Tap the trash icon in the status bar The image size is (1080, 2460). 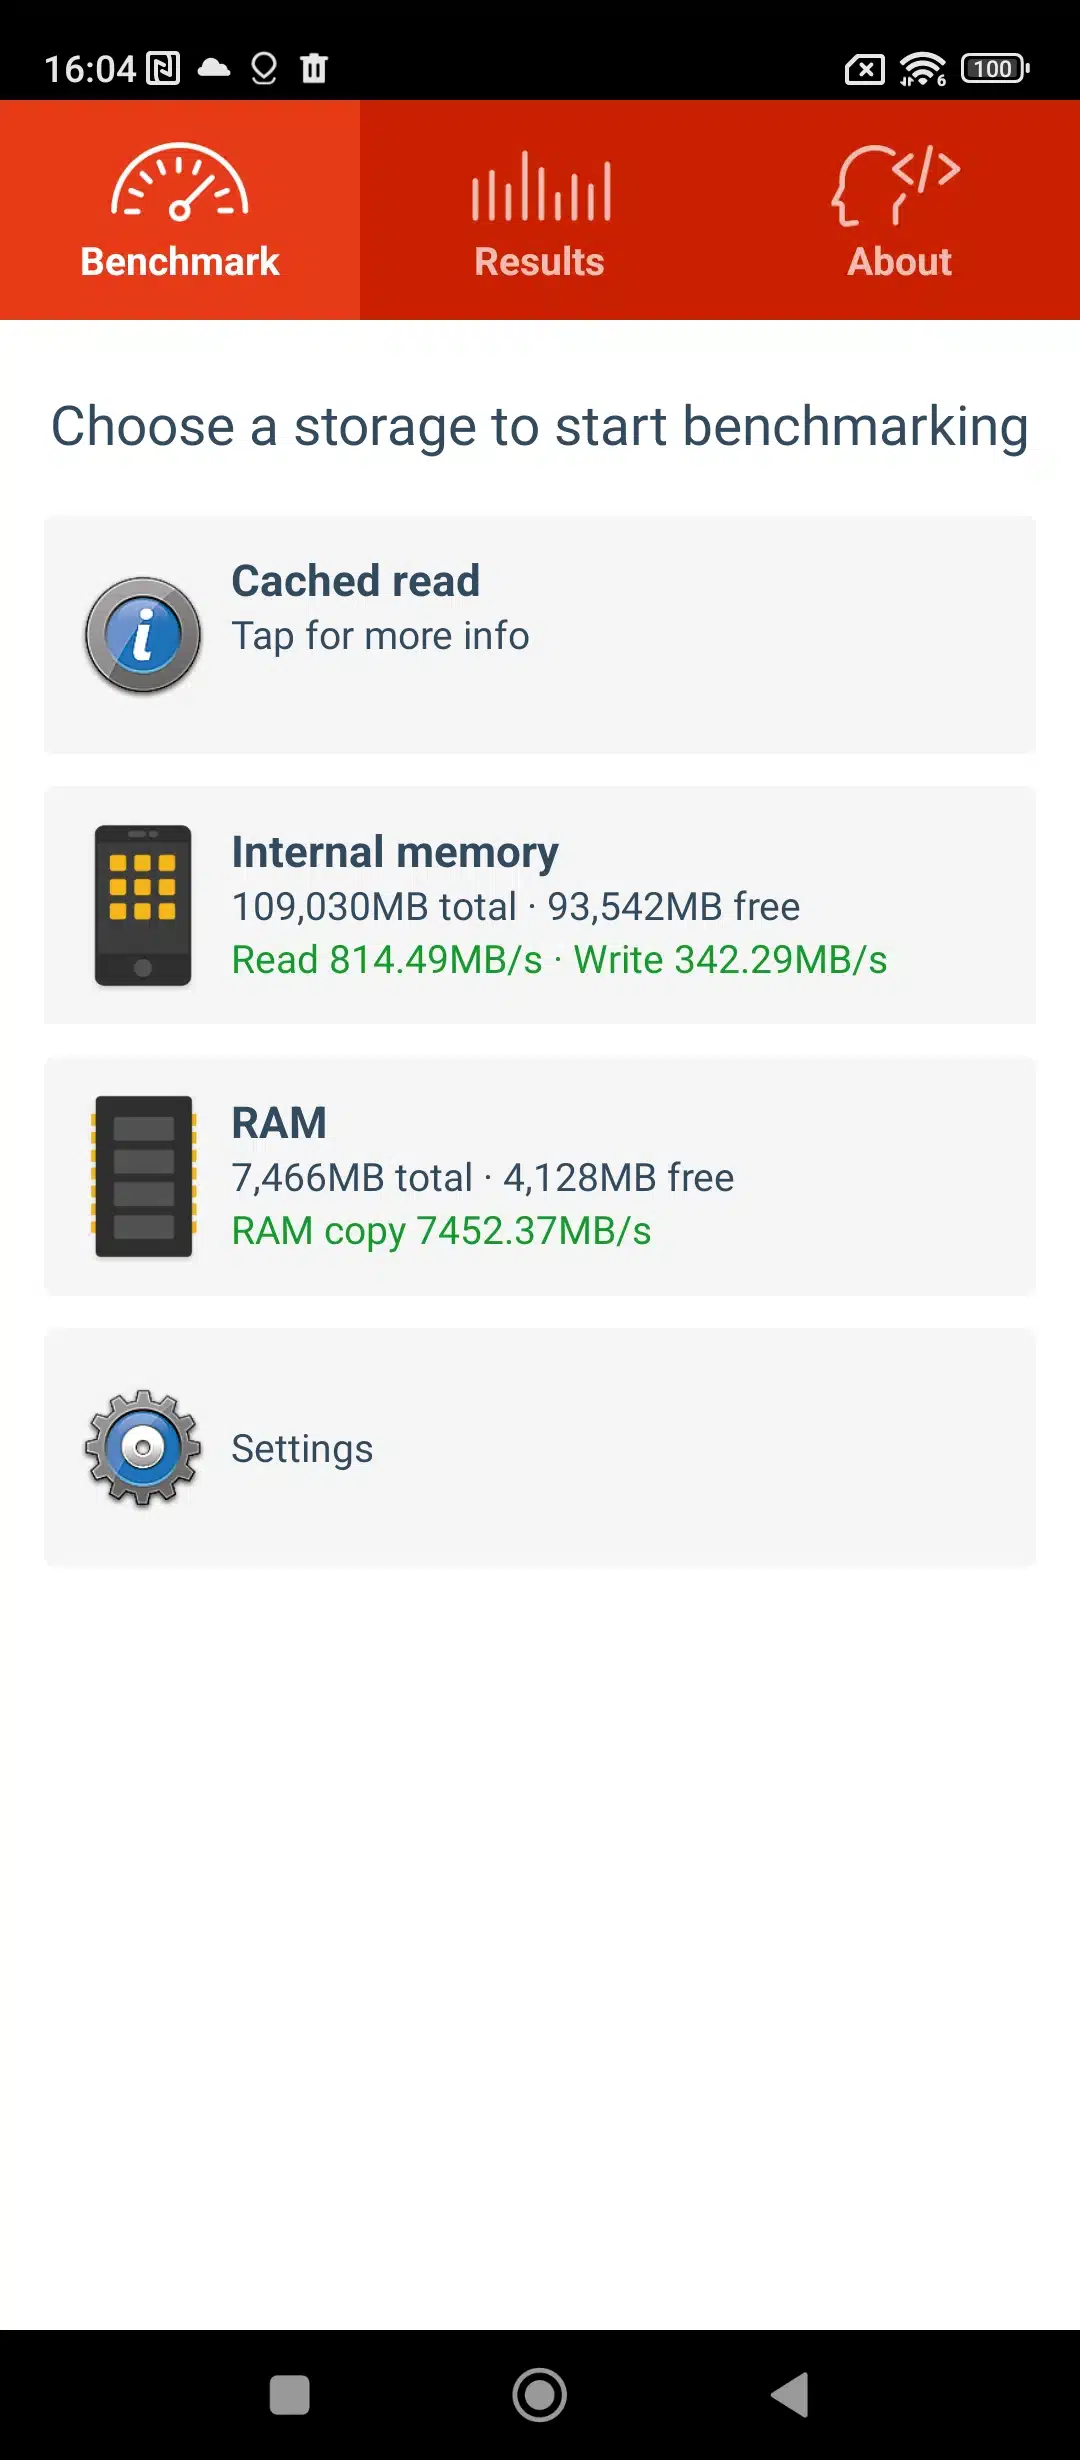click(314, 68)
